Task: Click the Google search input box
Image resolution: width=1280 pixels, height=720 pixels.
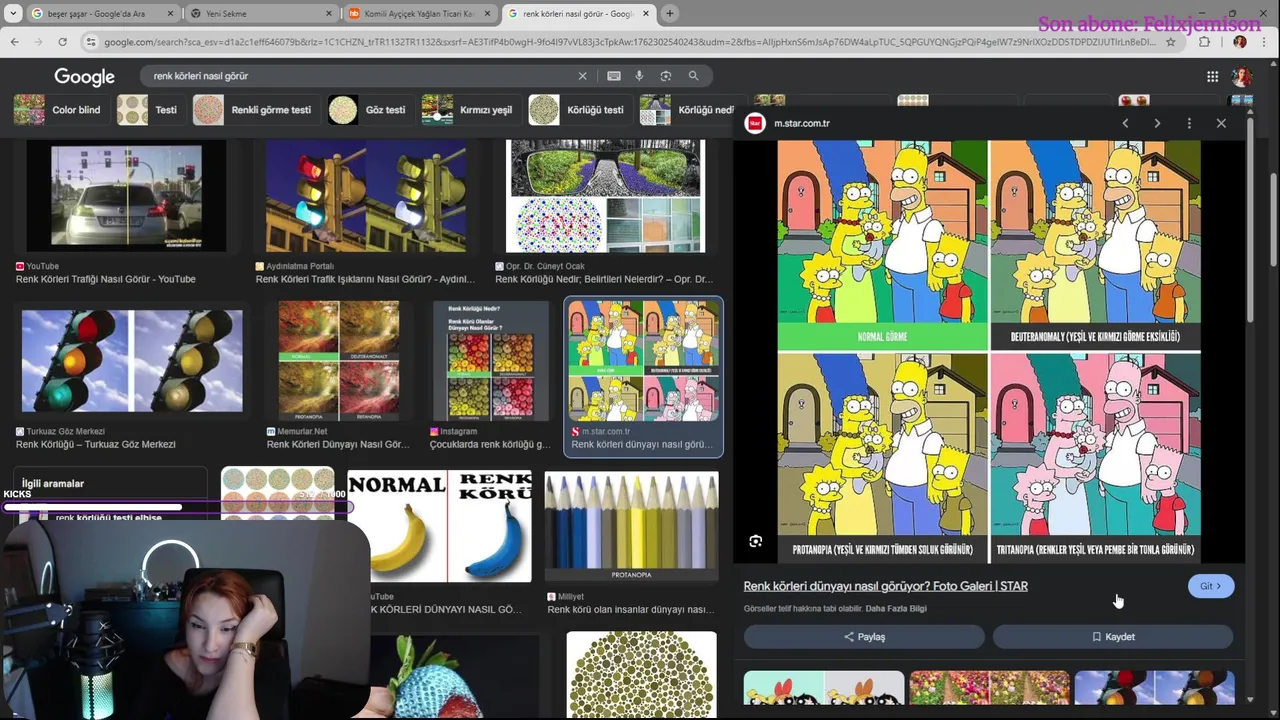Action: point(360,76)
